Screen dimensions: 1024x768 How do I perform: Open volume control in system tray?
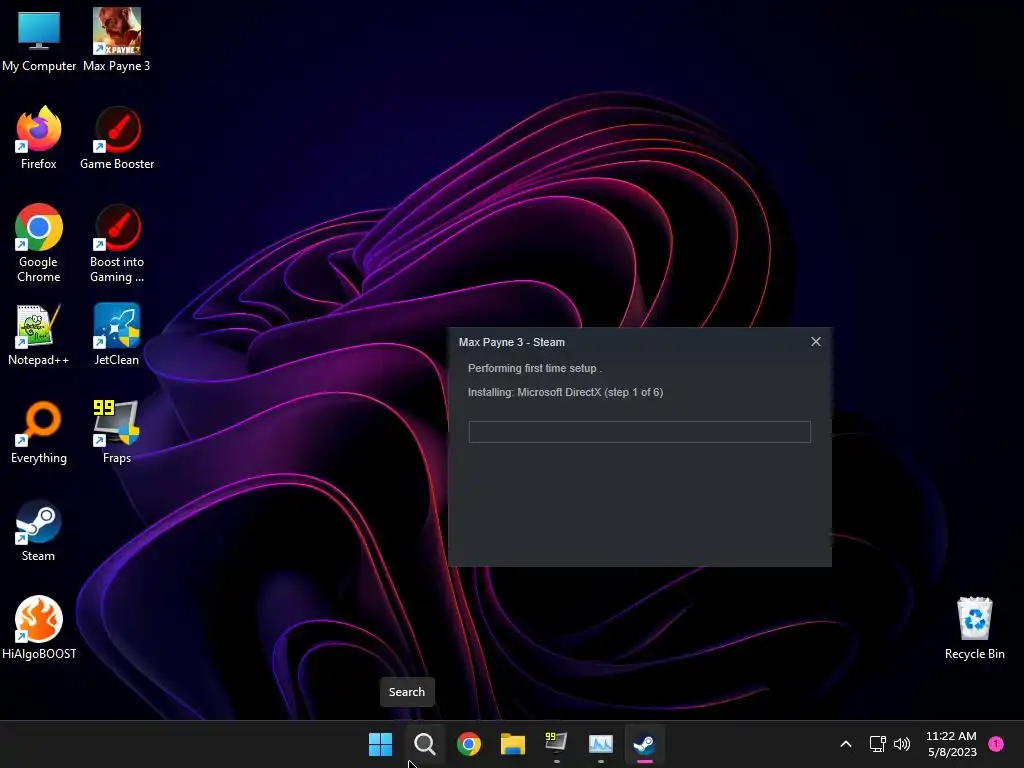[x=902, y=744]
